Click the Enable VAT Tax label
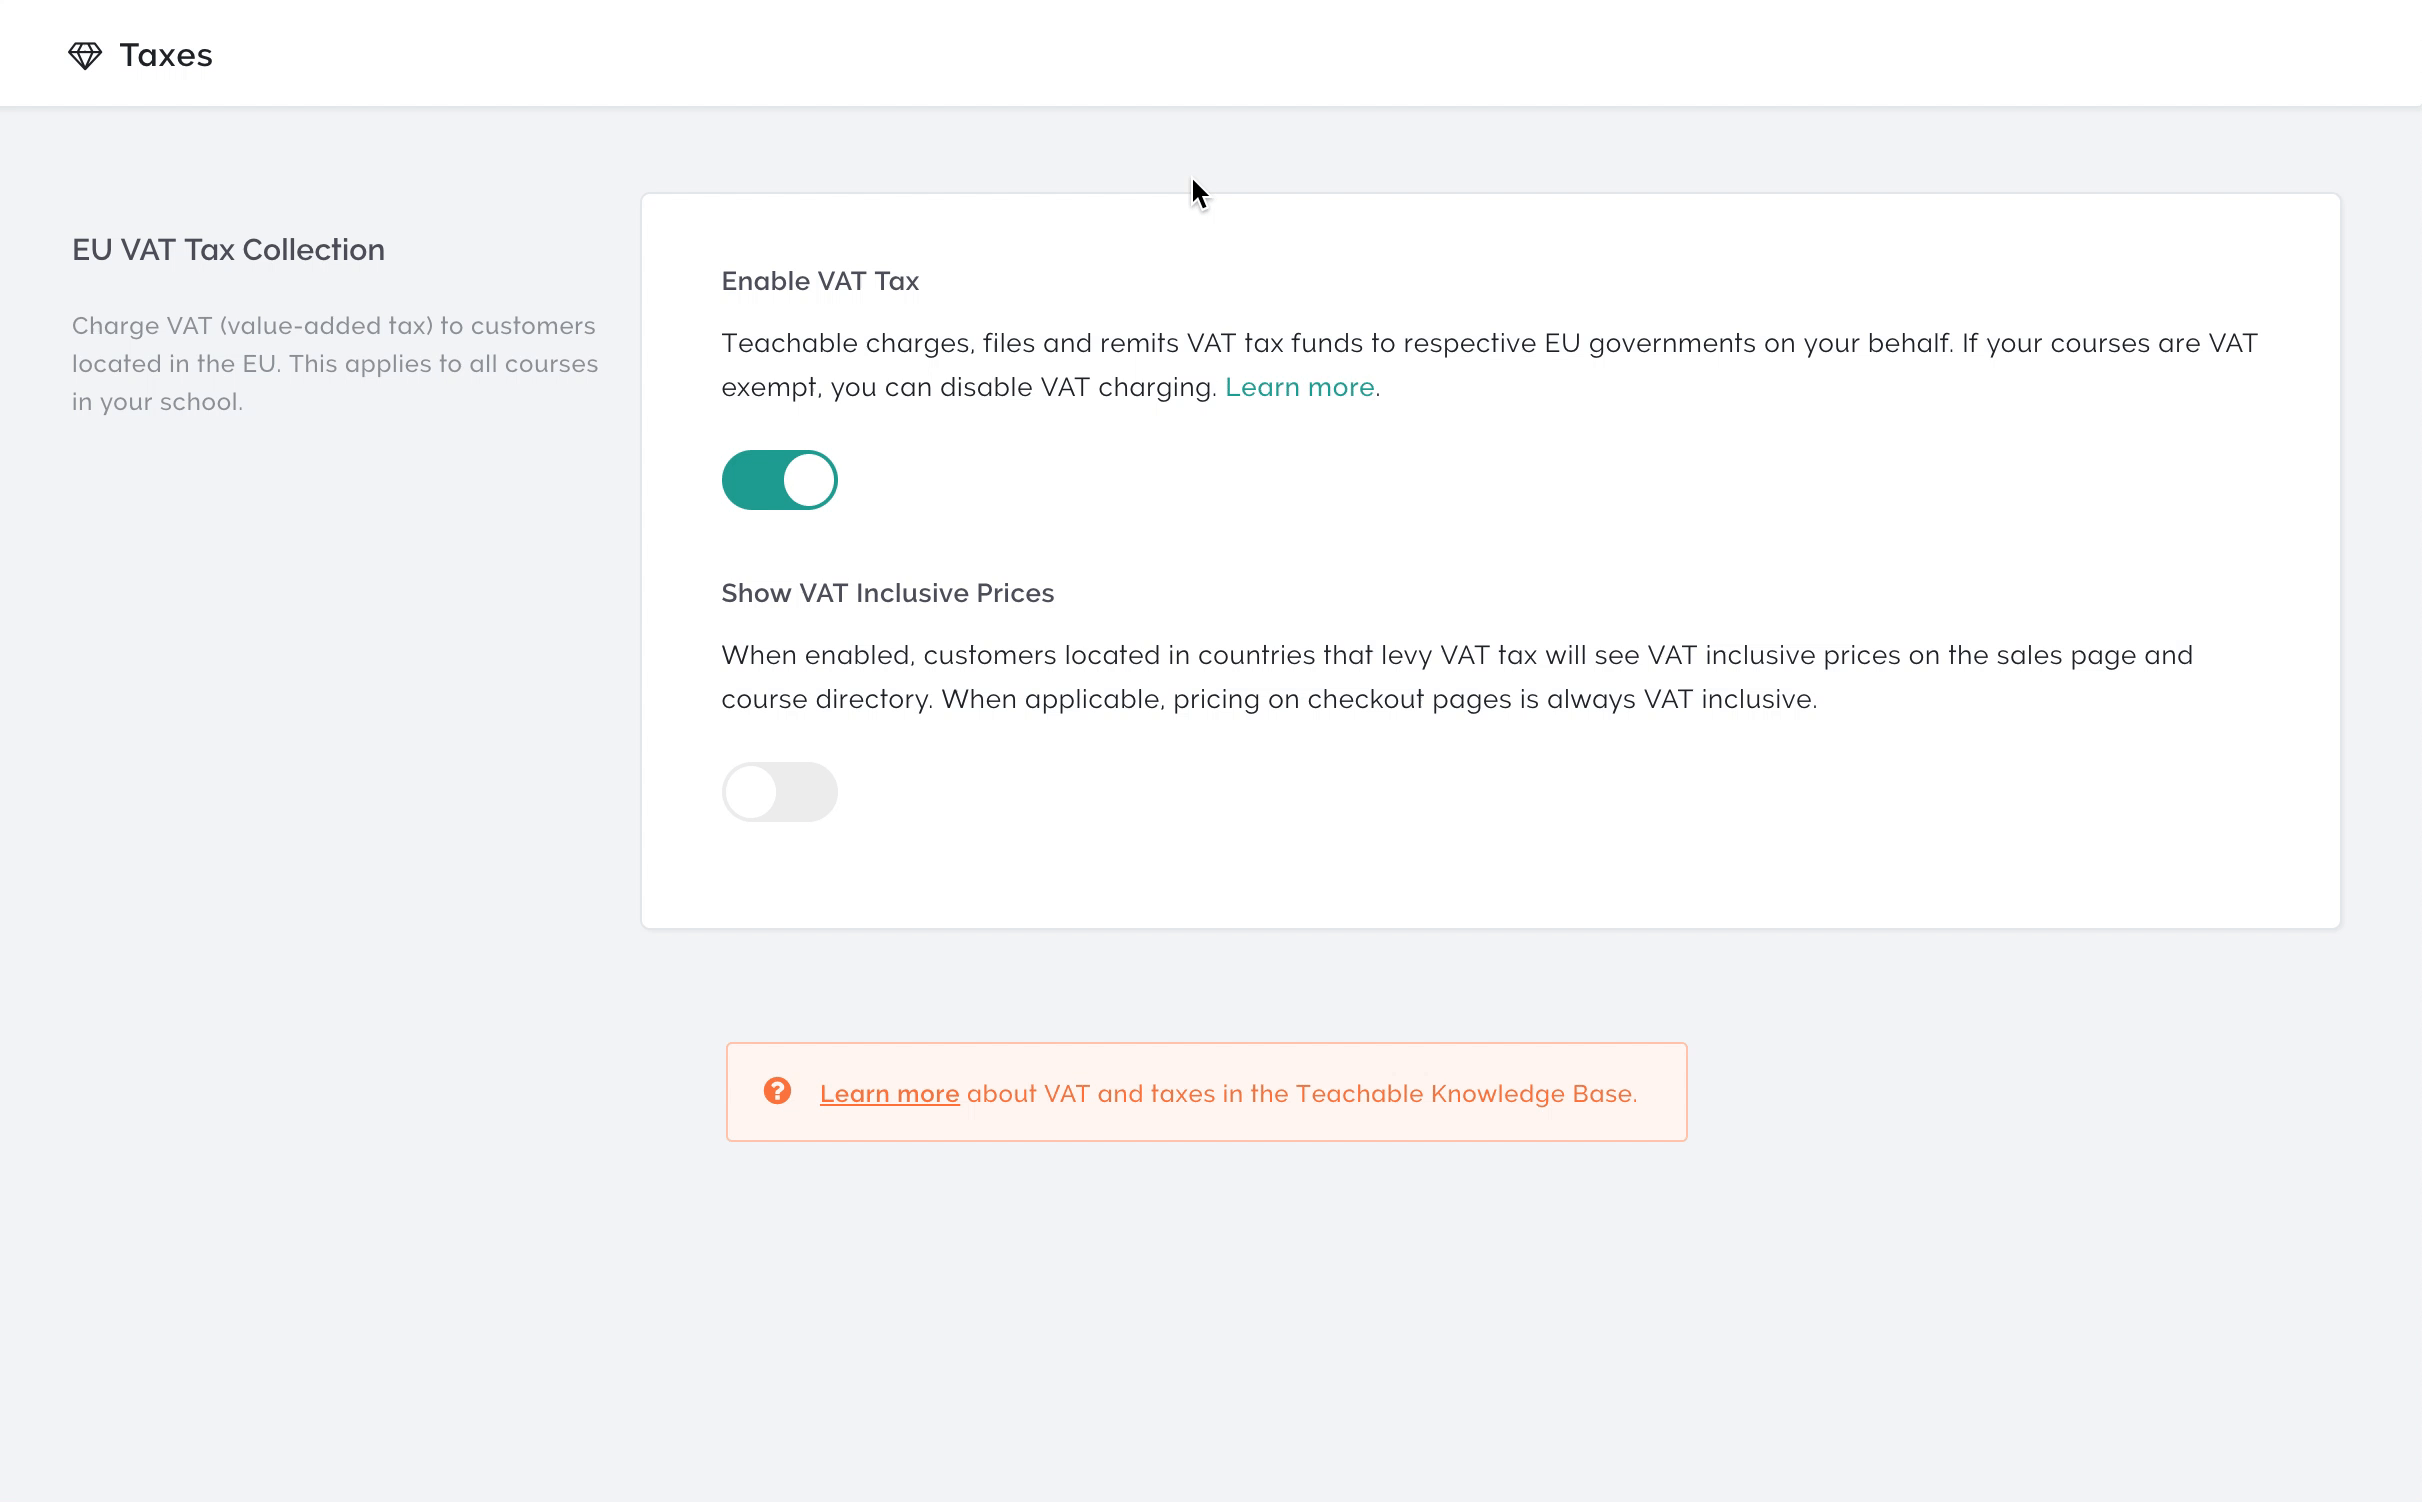Viewport: 2422px width, 1502px height. click(x=820, y=281)
